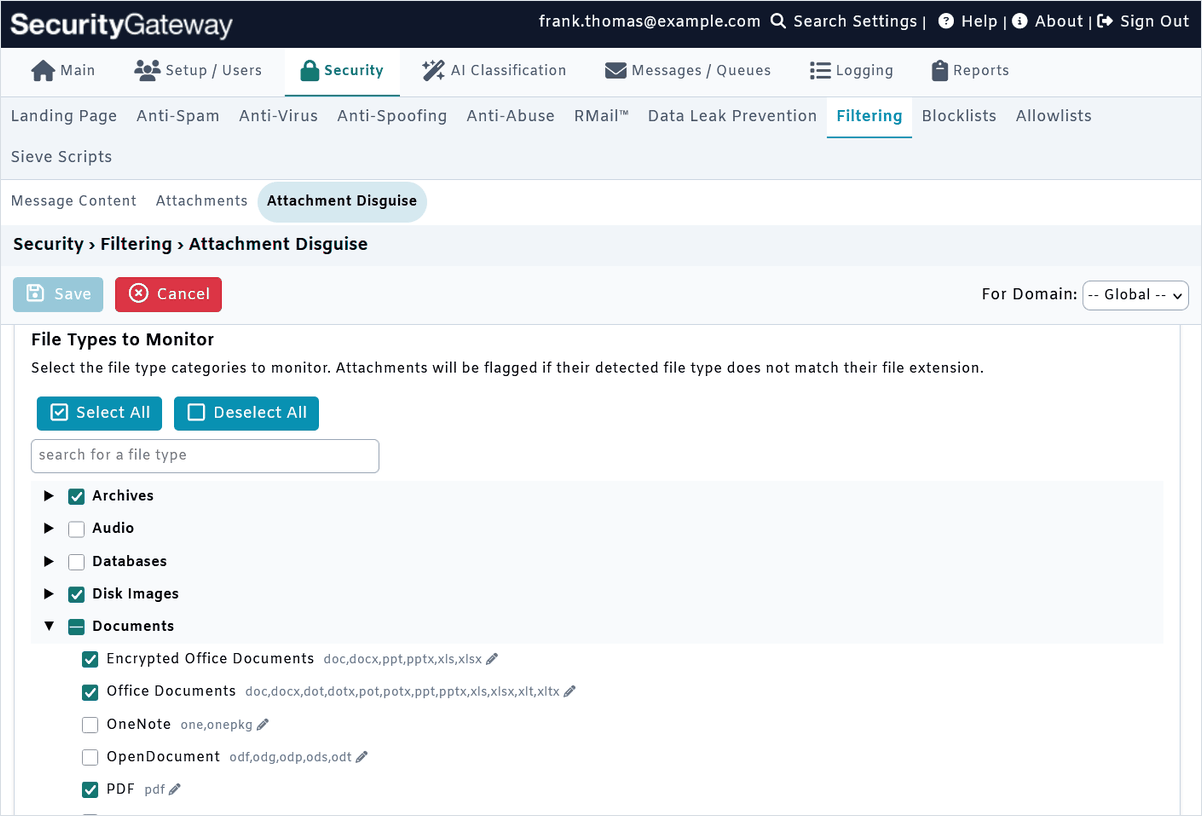Expand the Audio category arrow
Image resolution: width=1202 pixels, height=816 pixels.
coord(48,528)
